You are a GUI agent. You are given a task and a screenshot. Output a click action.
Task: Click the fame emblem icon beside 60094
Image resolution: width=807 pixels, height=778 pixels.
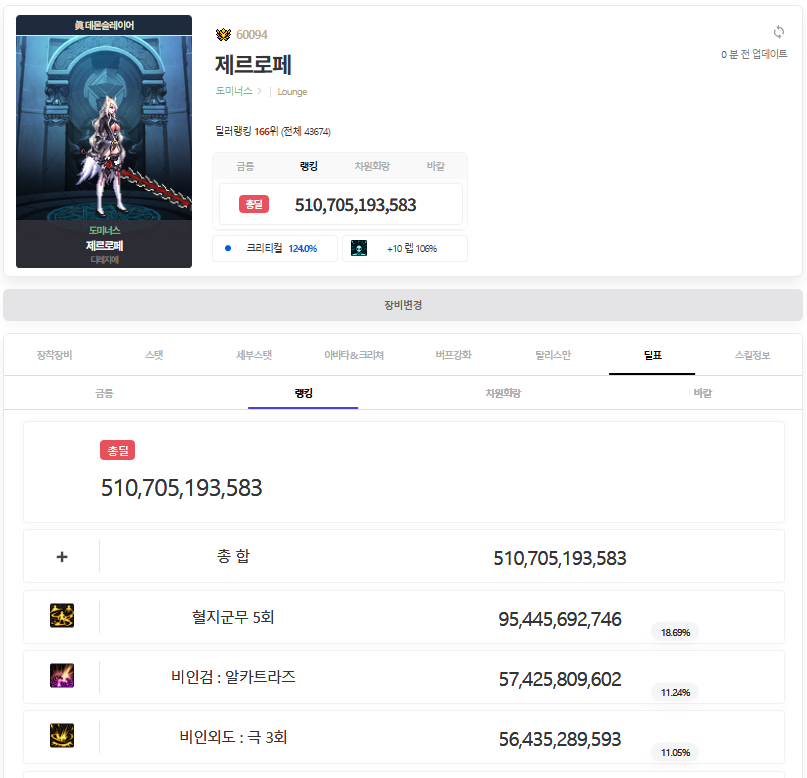pyautogui.click(x=223, y=35)
